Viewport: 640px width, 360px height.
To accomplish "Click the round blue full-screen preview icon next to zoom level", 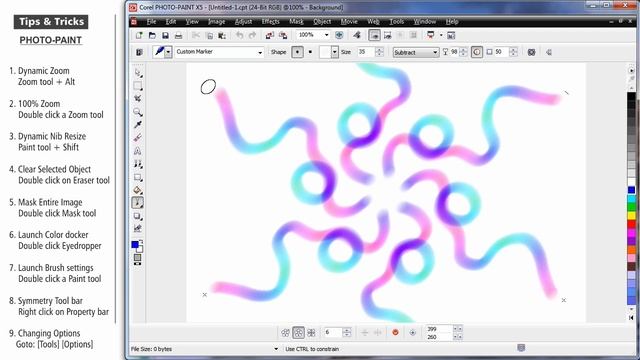I will coord(339,36).
